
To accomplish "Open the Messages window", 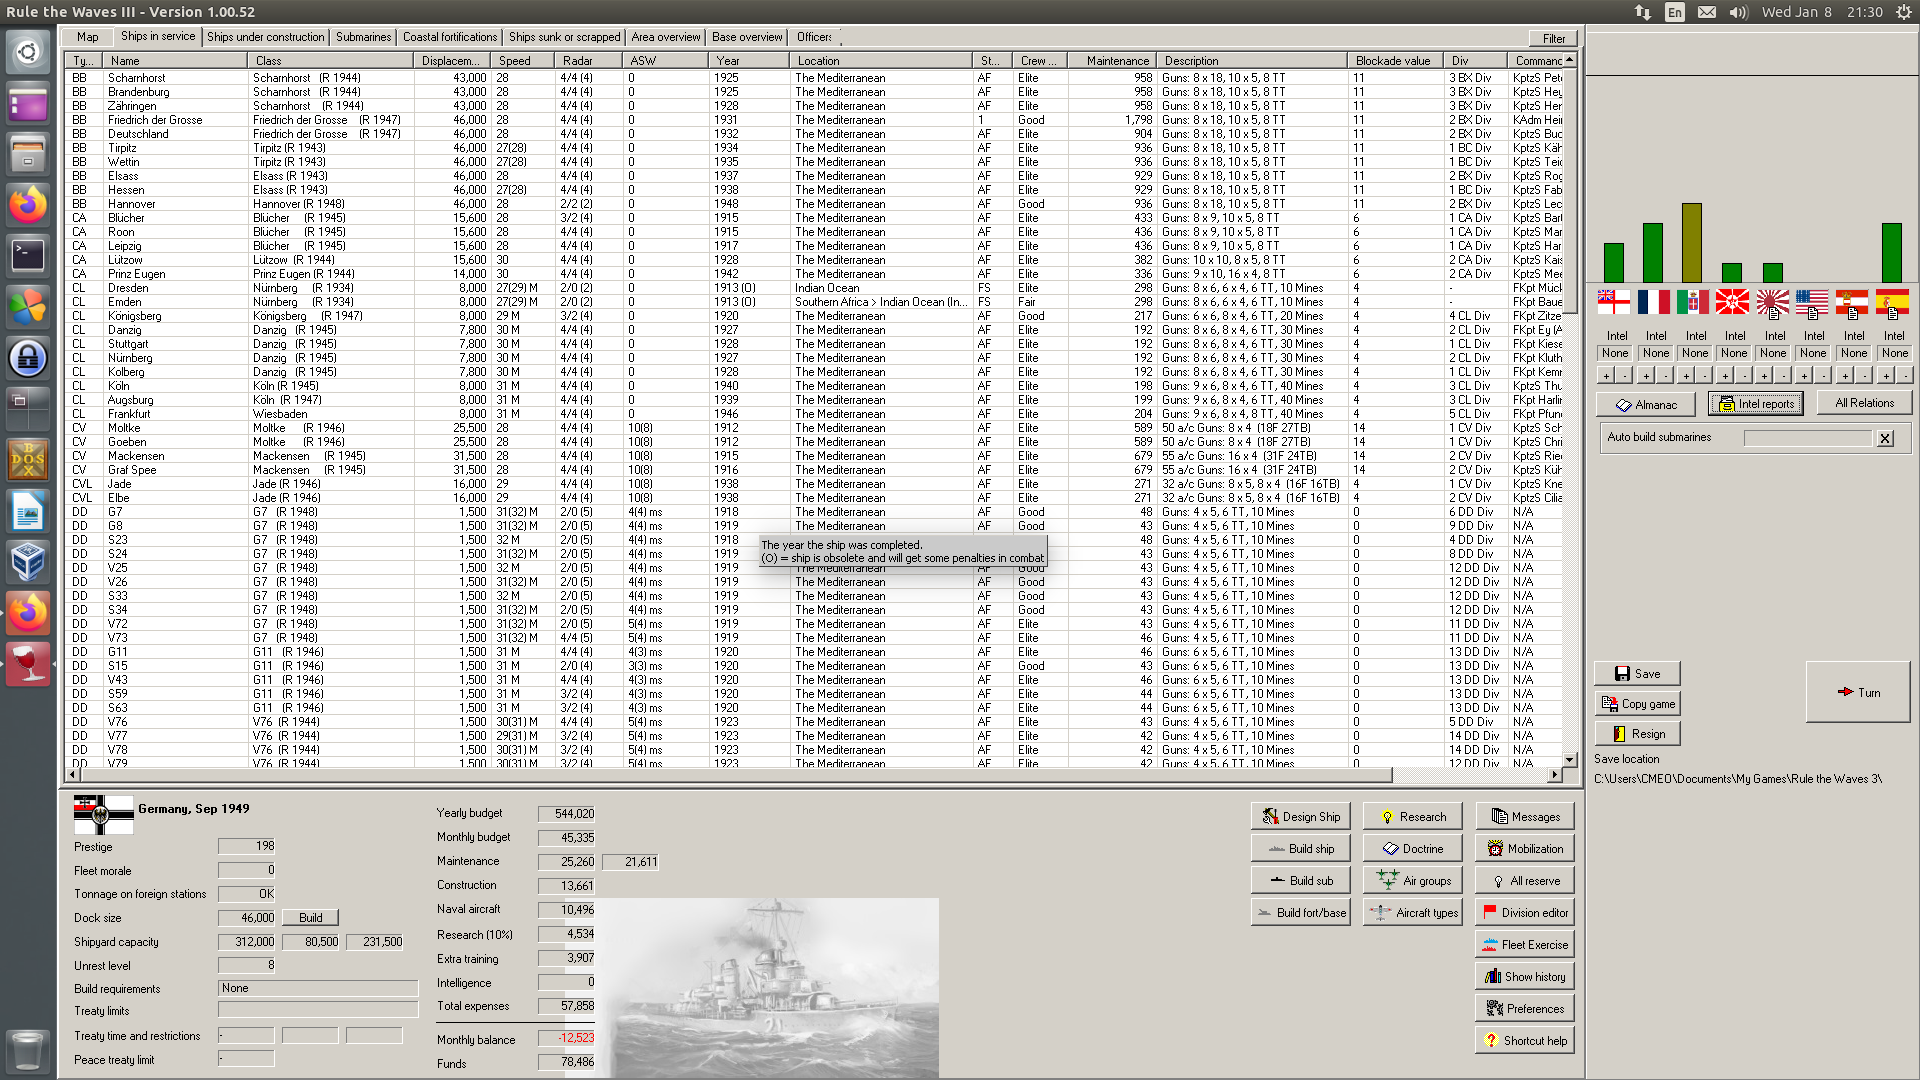I will [x=1524, y=816].
